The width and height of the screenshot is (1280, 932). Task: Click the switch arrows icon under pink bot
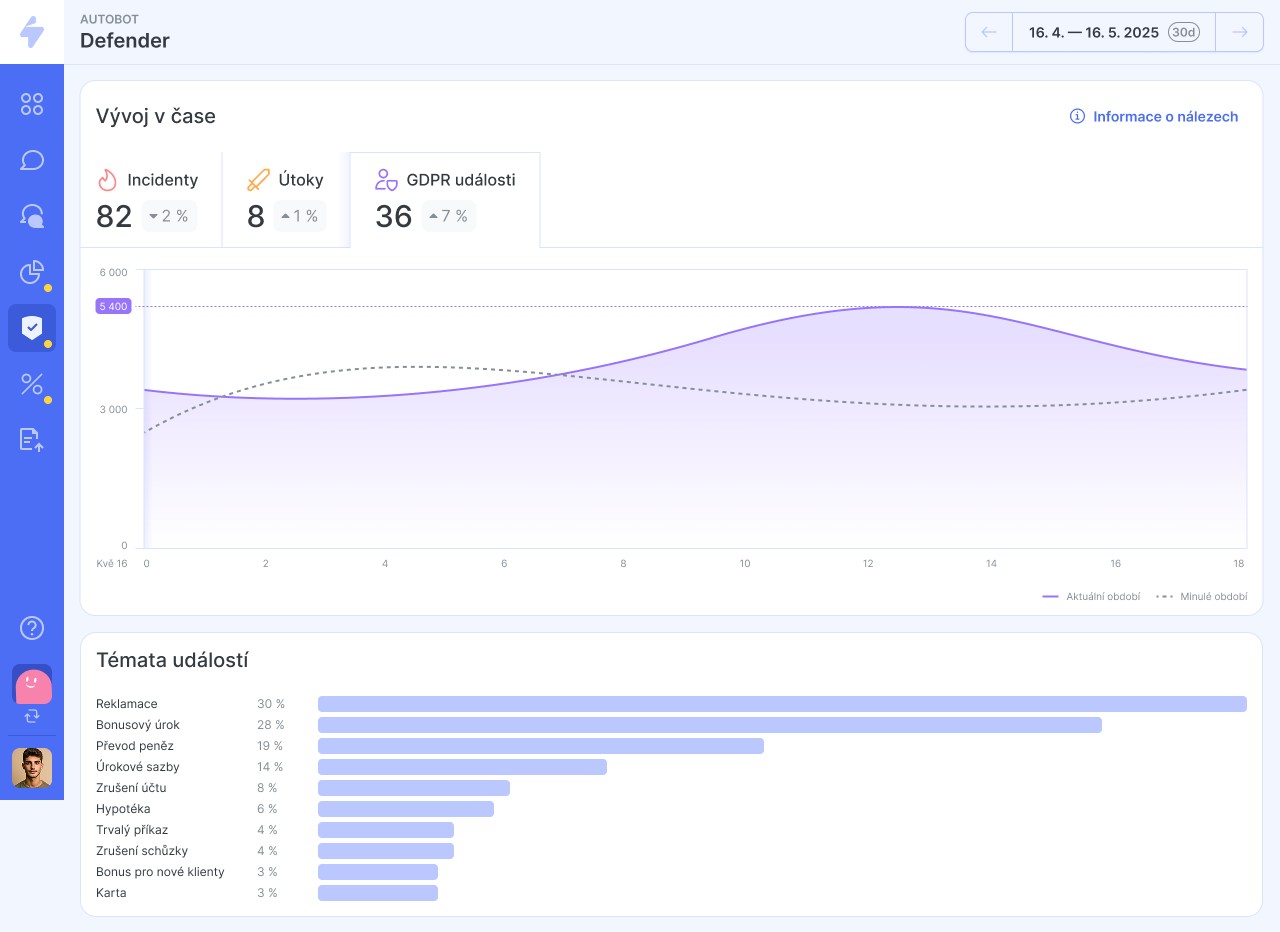(32, 716)
